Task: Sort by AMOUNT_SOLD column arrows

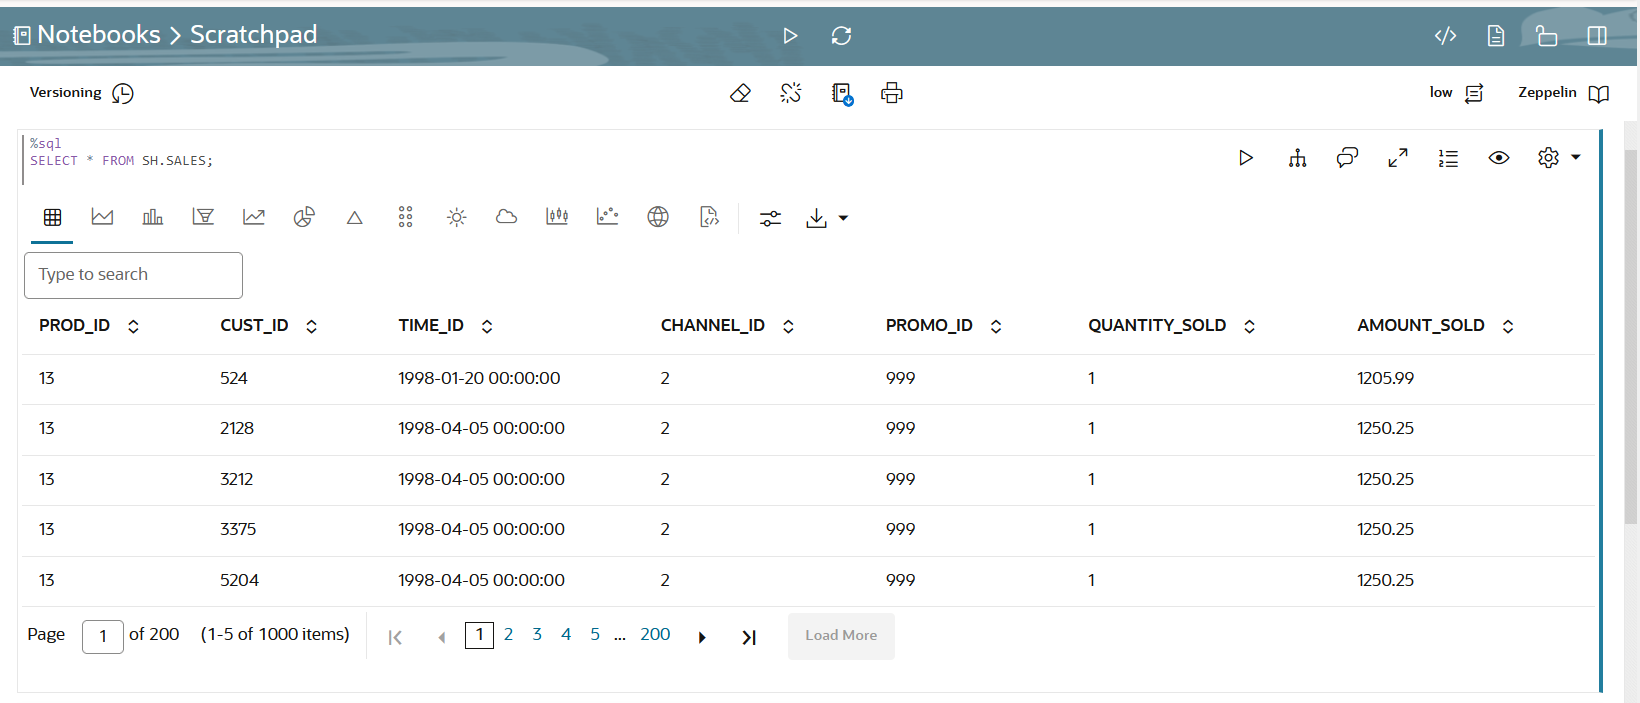Action: pyautogui.click(x=1508, y=326)
